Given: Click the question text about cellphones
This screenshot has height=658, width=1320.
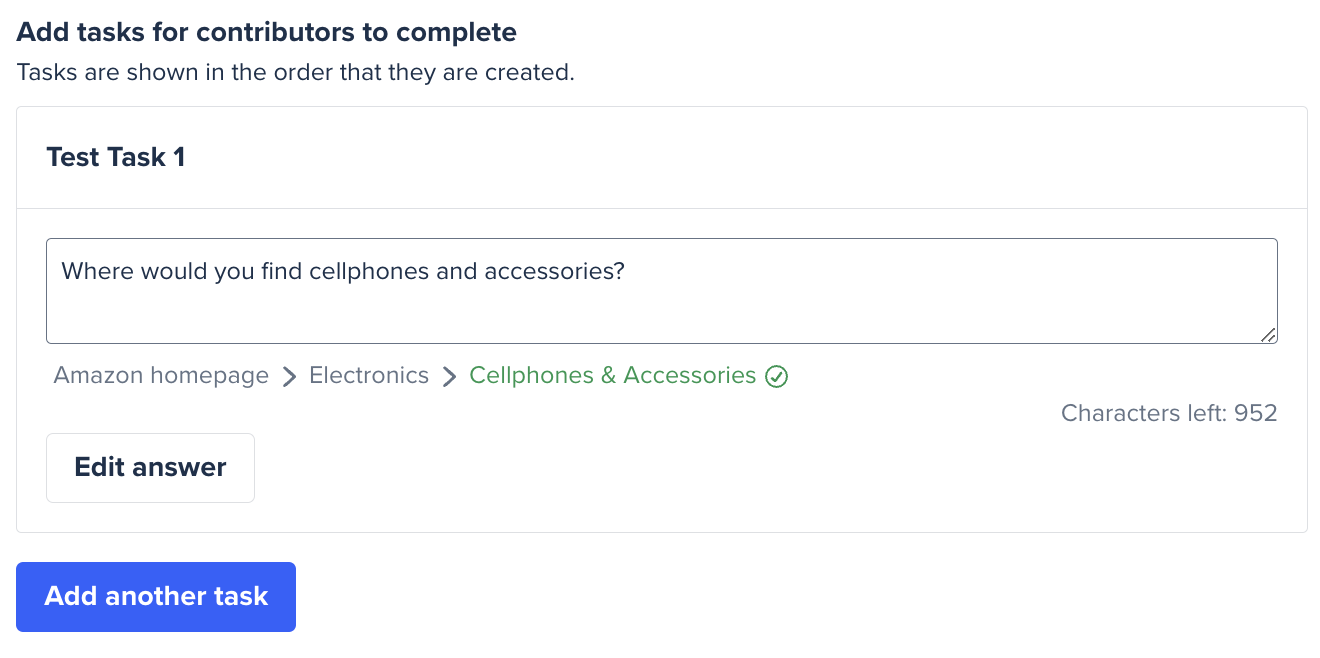Looking at the screenshot, I should [343, 271].
